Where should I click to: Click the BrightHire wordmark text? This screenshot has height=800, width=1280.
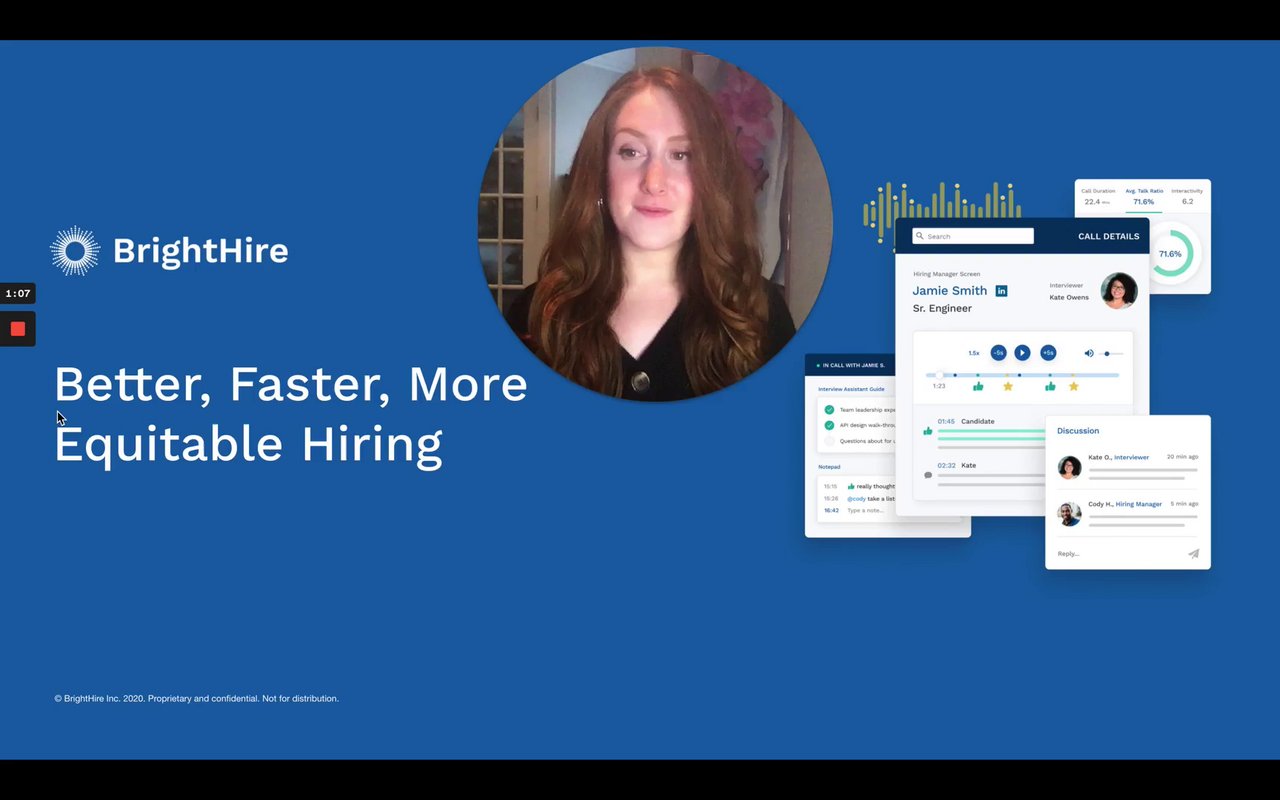pos(201,251)
